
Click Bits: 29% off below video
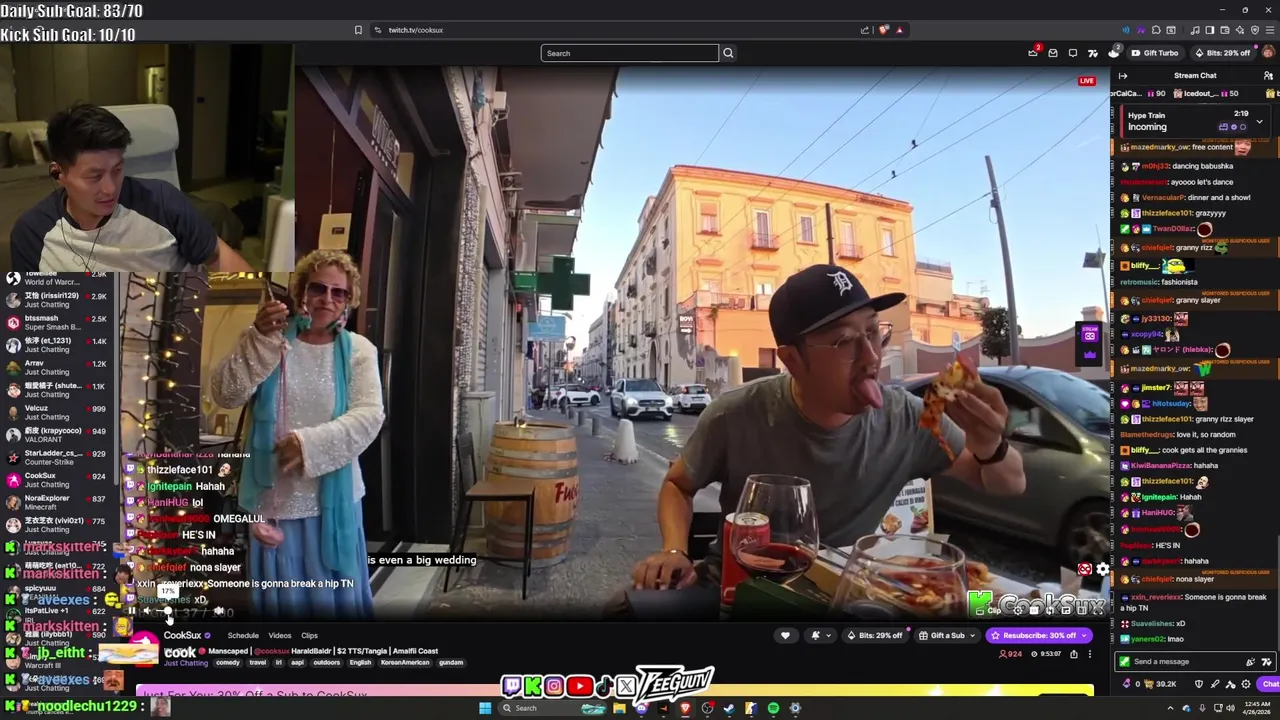tap(874, 635)
